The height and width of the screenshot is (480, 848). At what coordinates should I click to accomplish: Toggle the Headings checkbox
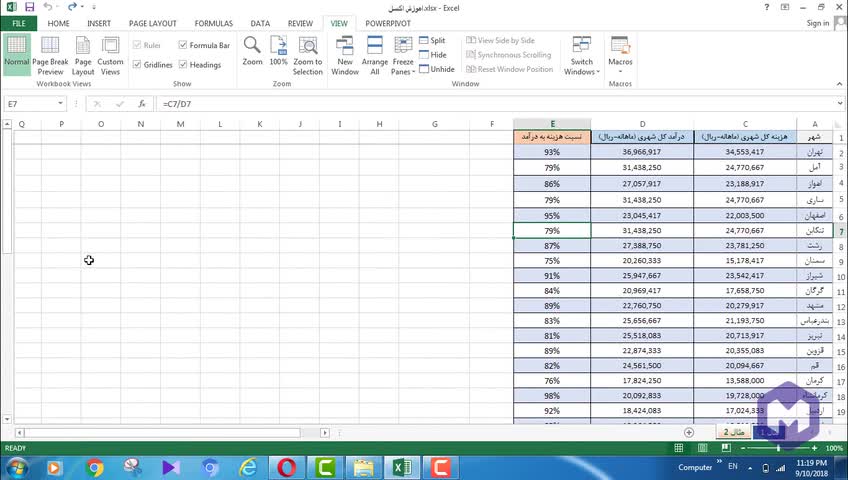[x=183, y=64]
